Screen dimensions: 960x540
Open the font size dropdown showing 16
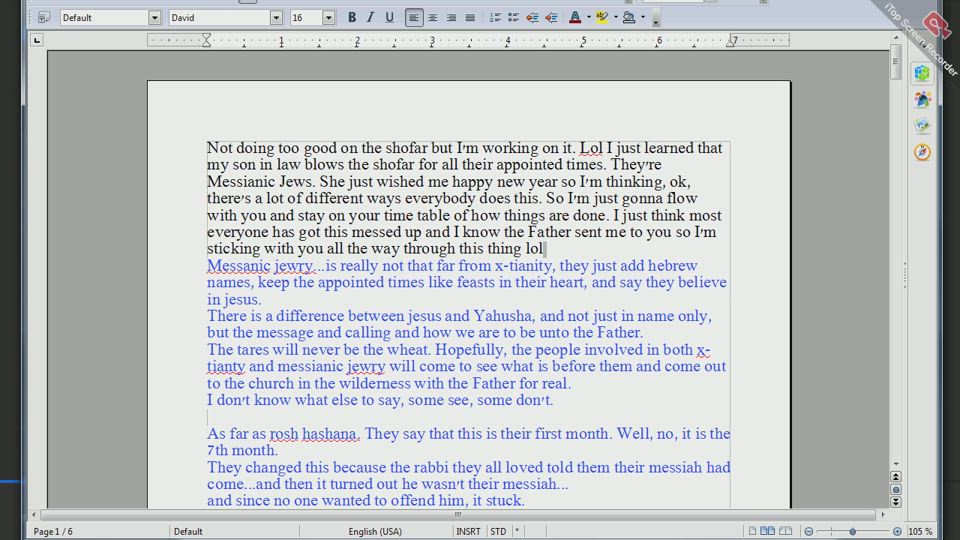pos(328,18)
